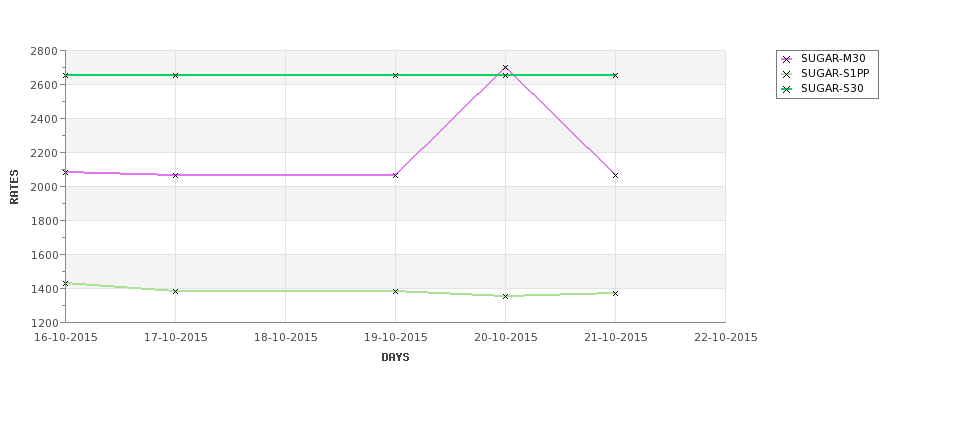Screen dimensions: 975x429
Task: Select SUGAR-M30 peak point on 20-10-2015
Action: 505,68
